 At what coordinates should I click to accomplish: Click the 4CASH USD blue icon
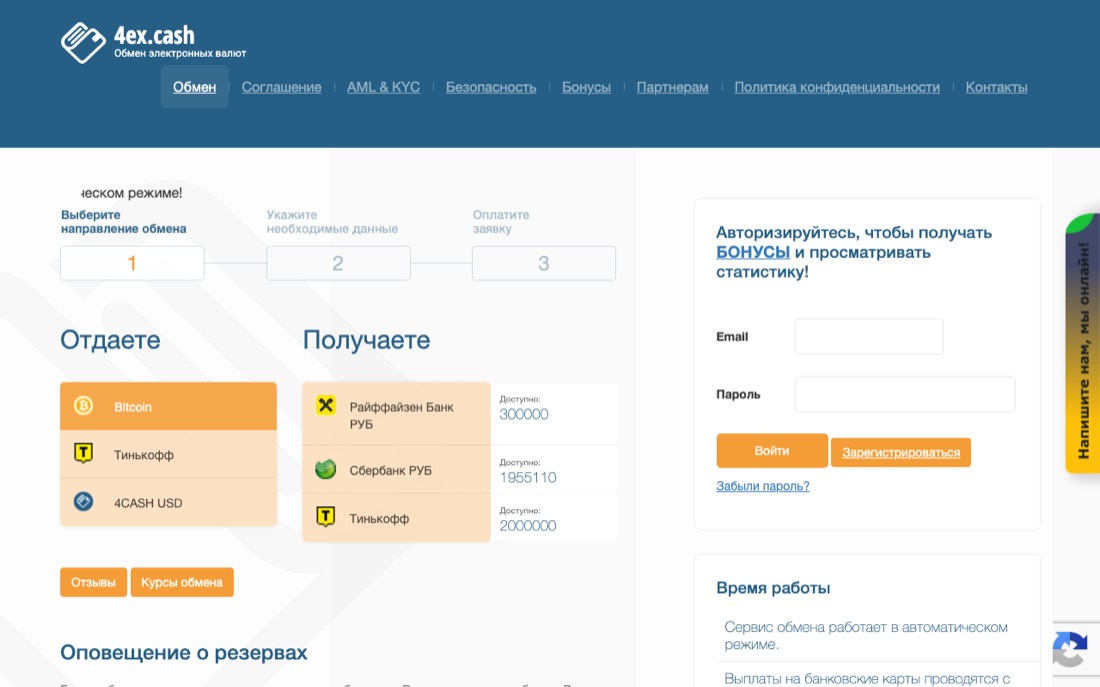(83, 502)
